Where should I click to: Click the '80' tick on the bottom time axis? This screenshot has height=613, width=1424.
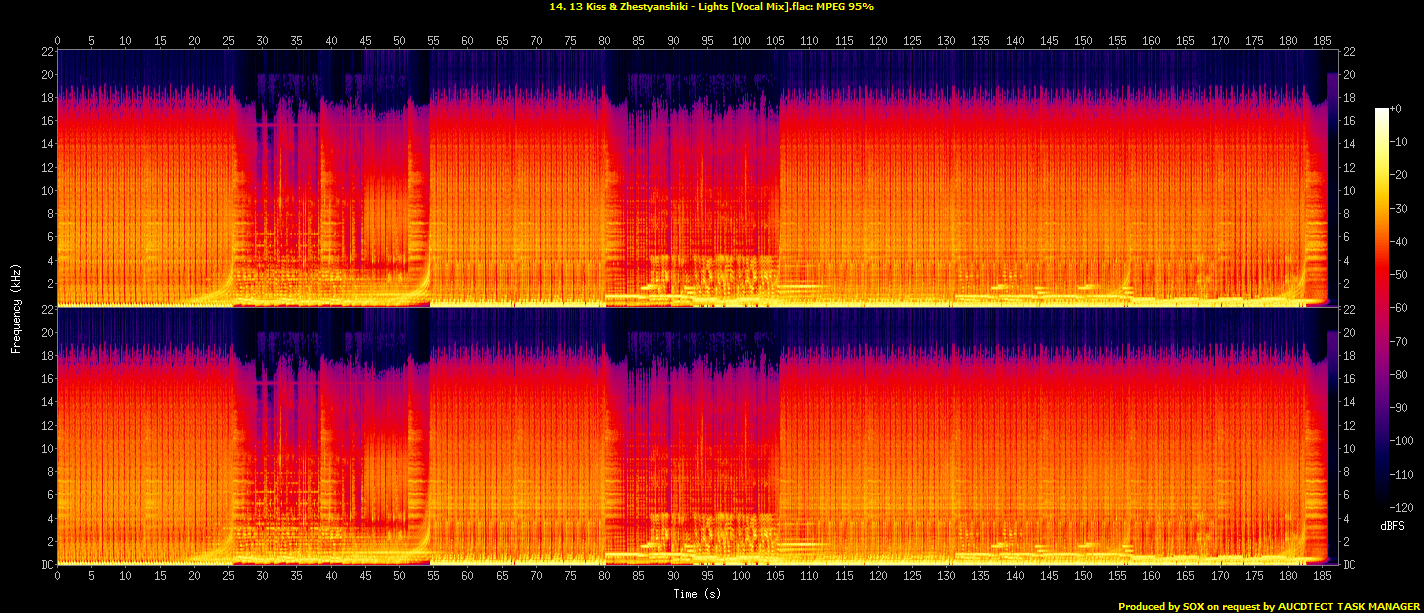point(604,576)
